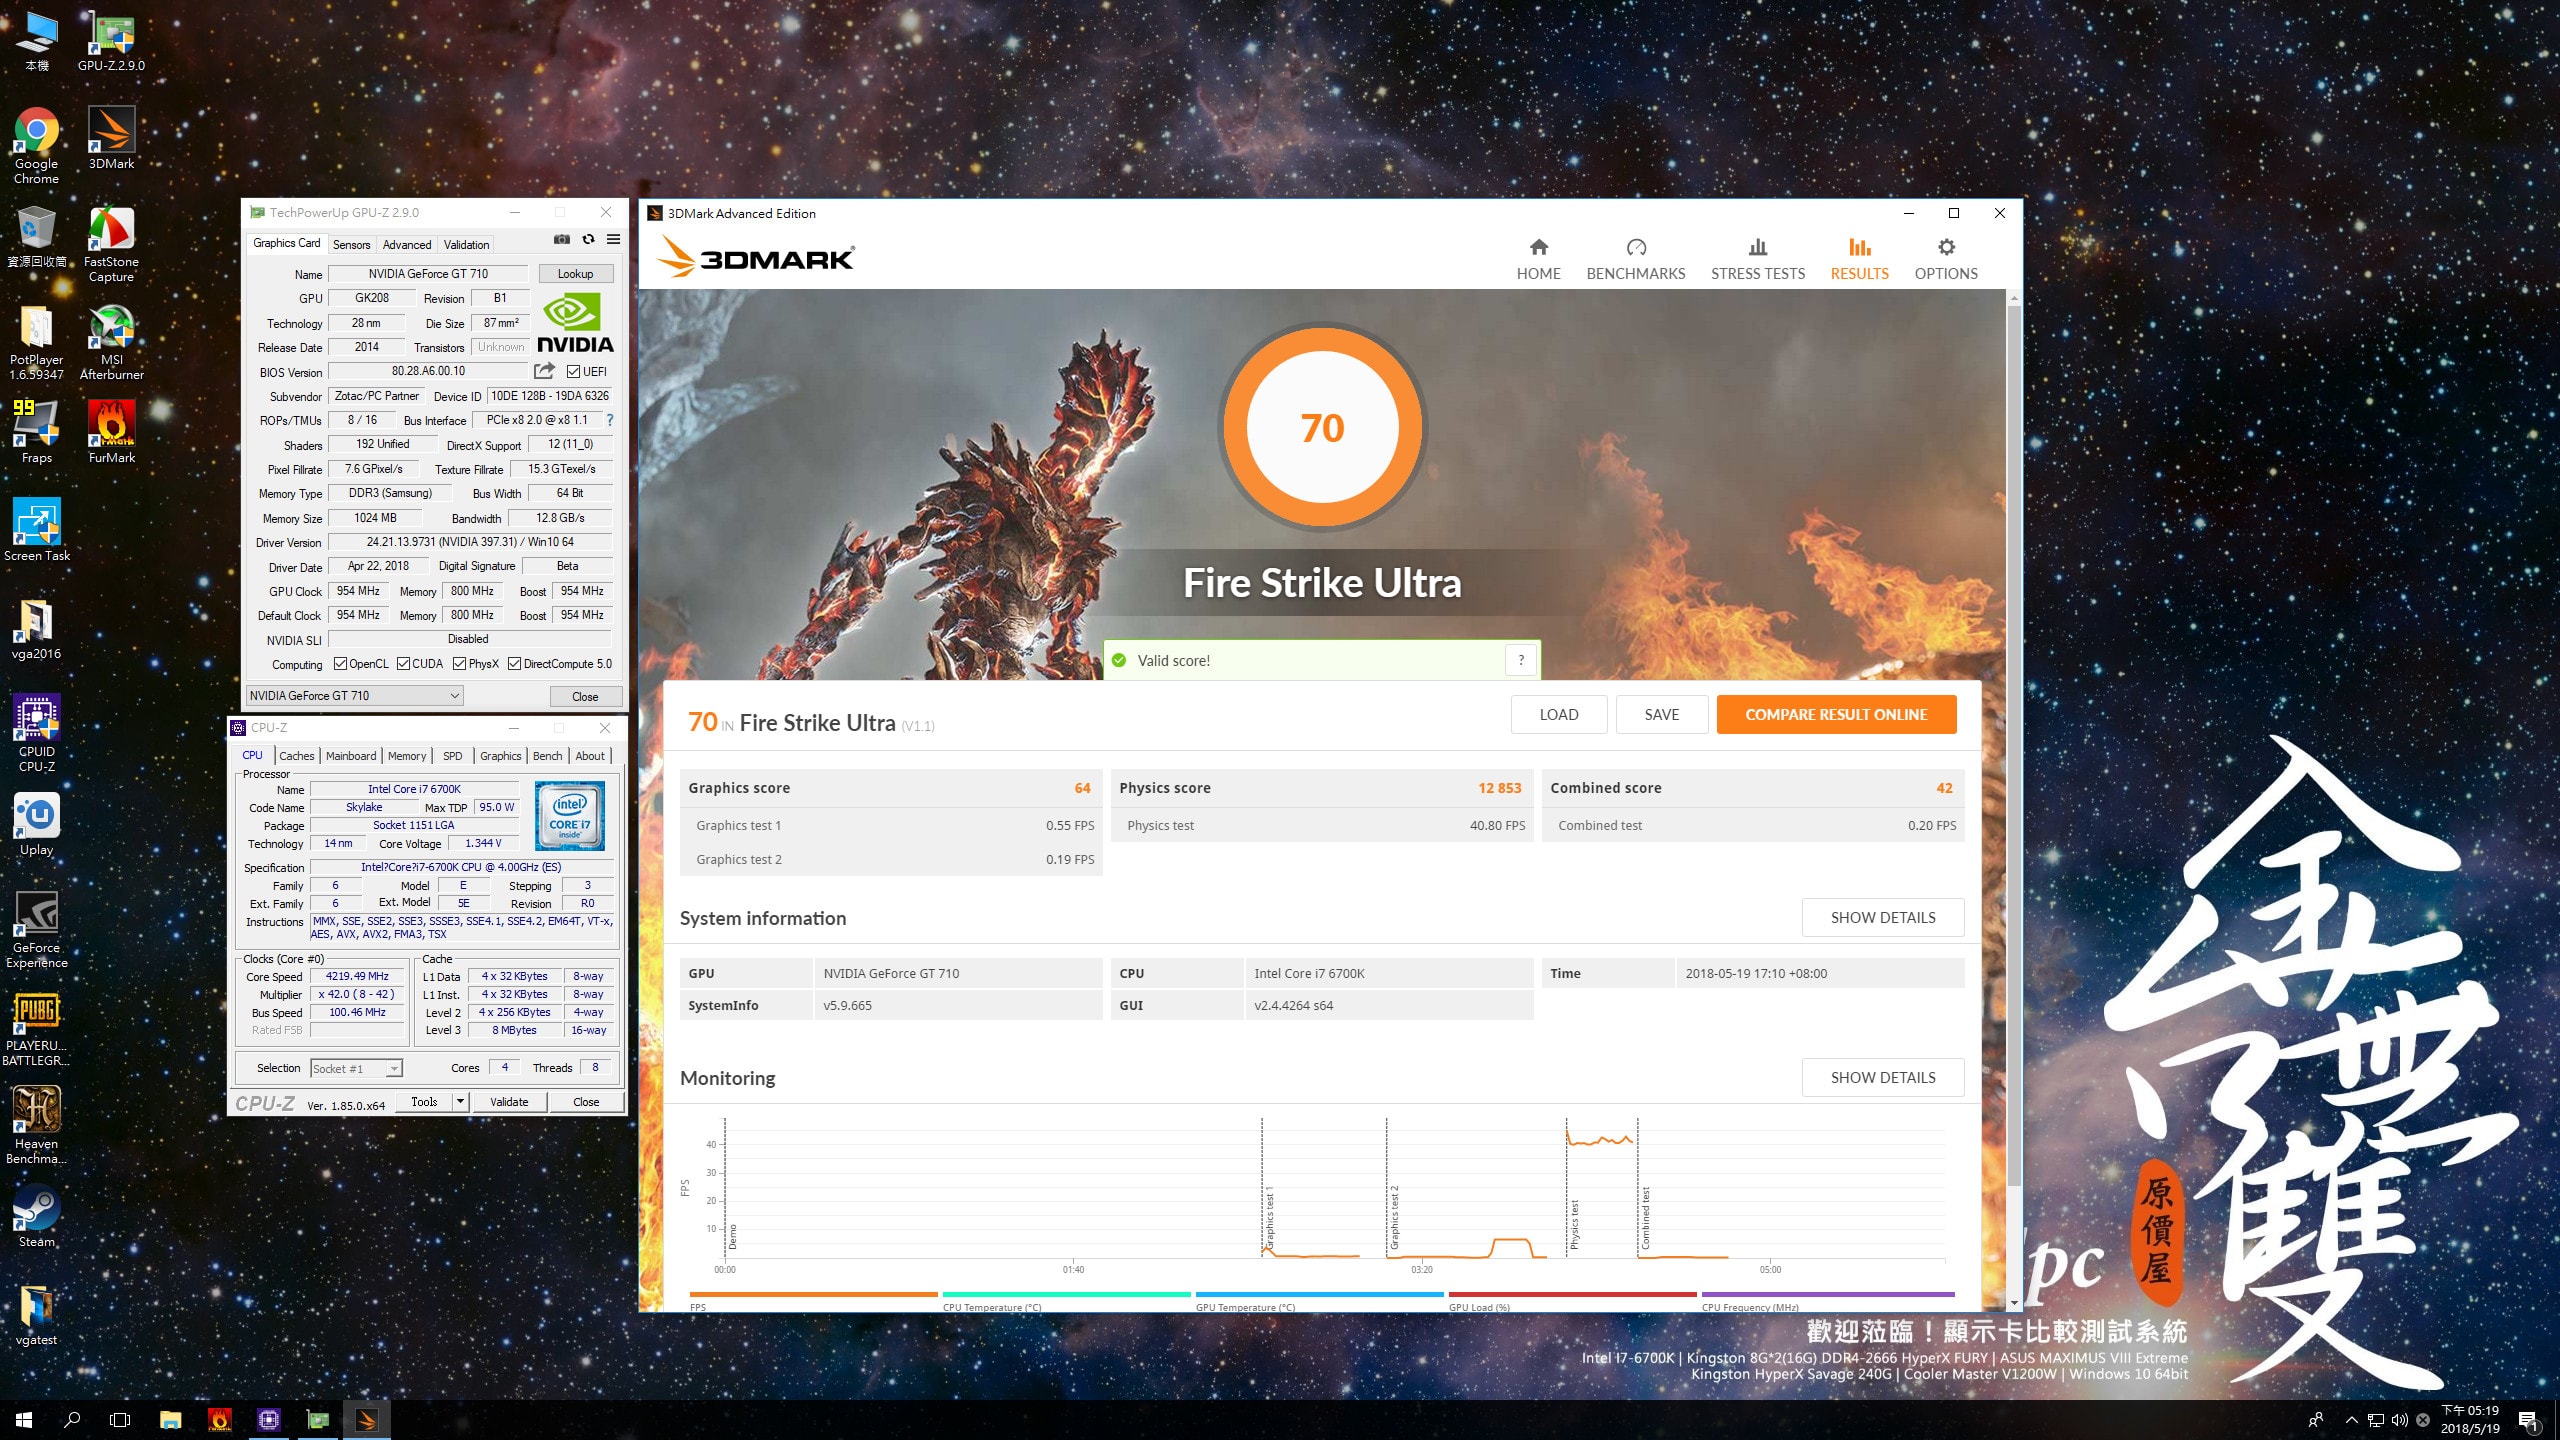Open Bench tab in CPU-Z
Screen dimensions: 2560x1440
547,756
